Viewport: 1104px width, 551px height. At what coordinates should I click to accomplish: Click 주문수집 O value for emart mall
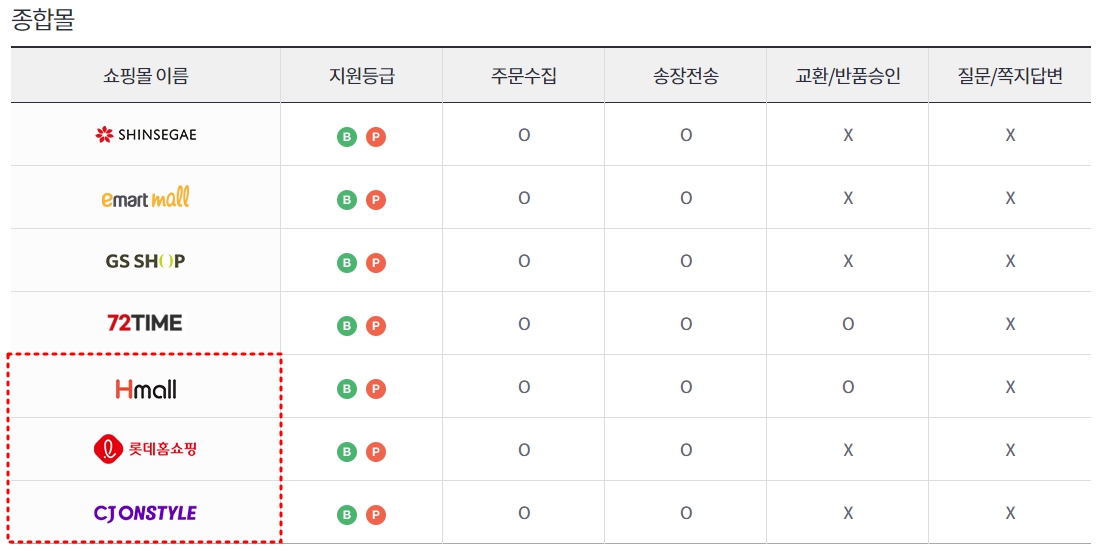click(x=524, y=198)
